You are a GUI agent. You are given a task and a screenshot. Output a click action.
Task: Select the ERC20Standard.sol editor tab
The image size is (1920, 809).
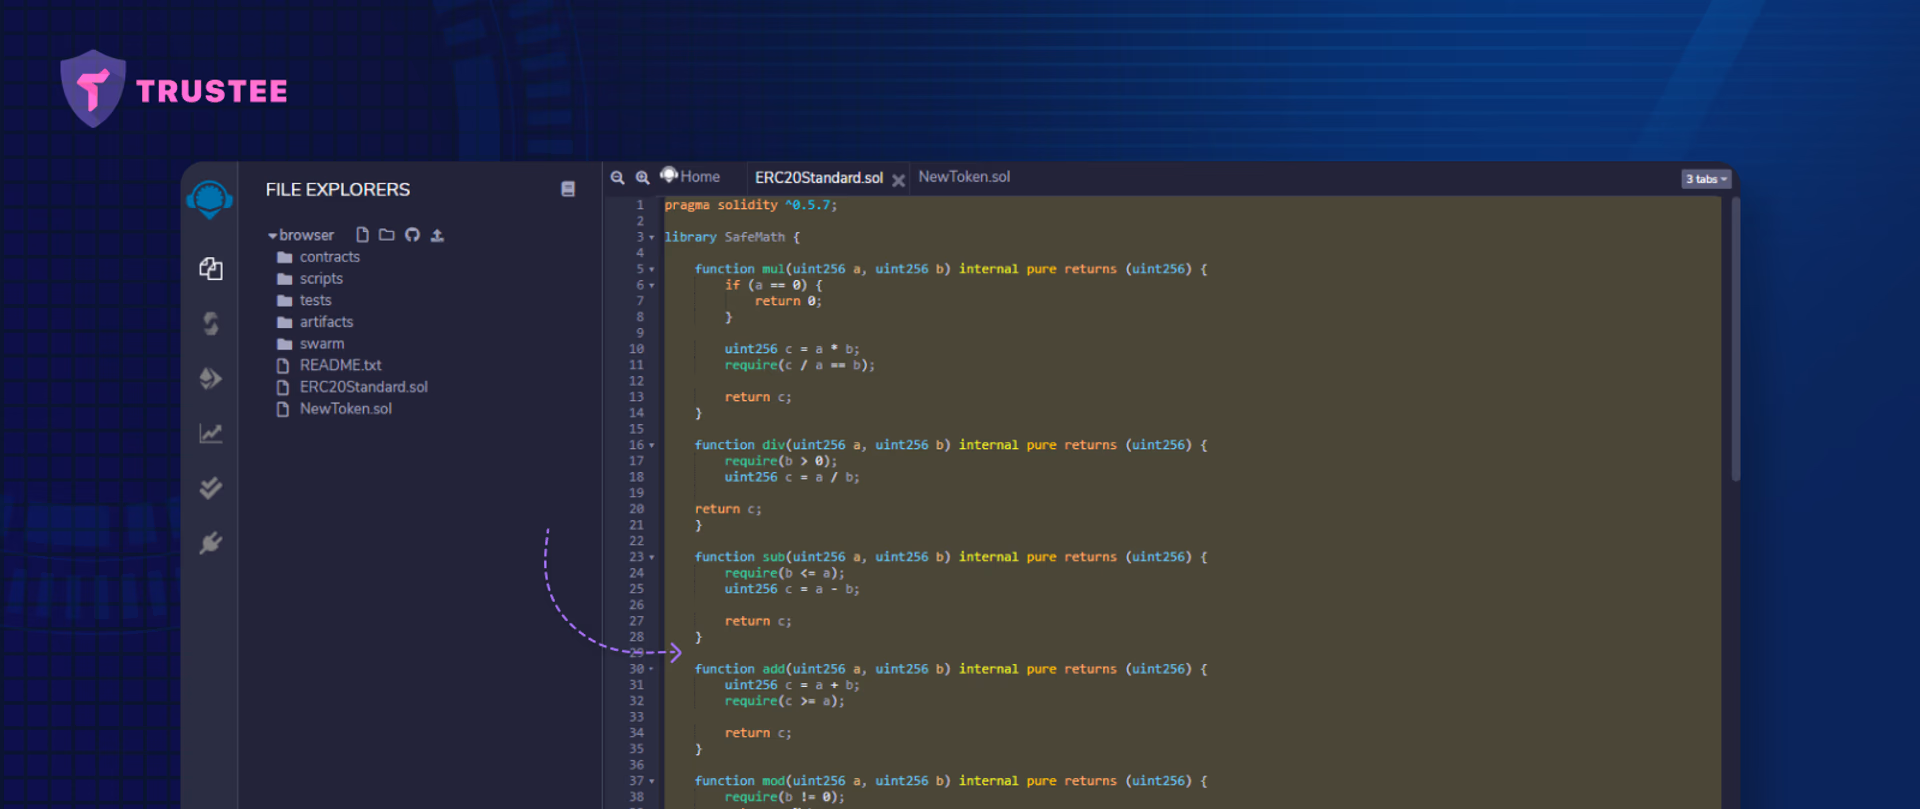pyautogui.click(x=819, y=178)
